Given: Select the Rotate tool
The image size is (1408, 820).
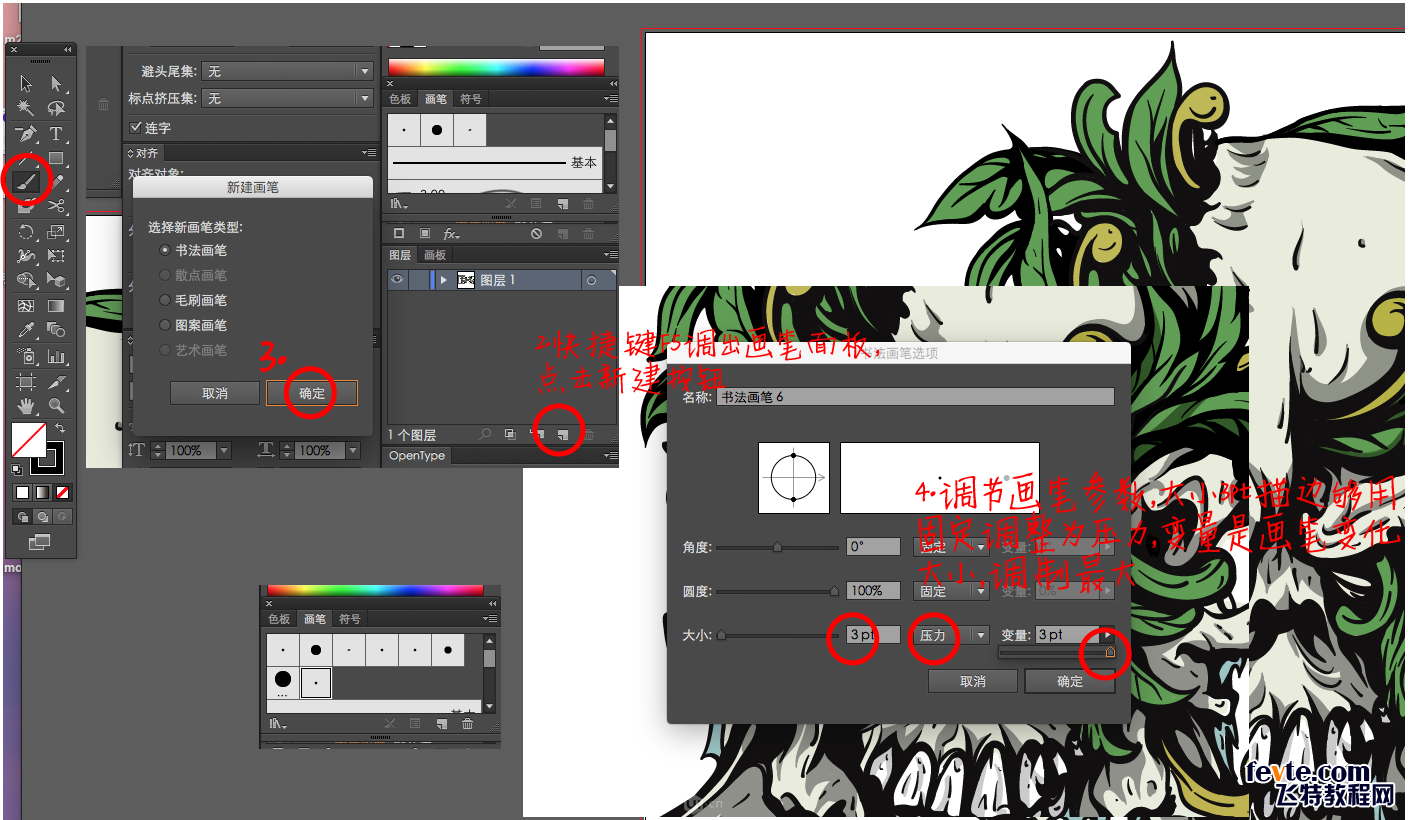Looking at the screenshot, I should pyautogui.click(x=26, y=232).
